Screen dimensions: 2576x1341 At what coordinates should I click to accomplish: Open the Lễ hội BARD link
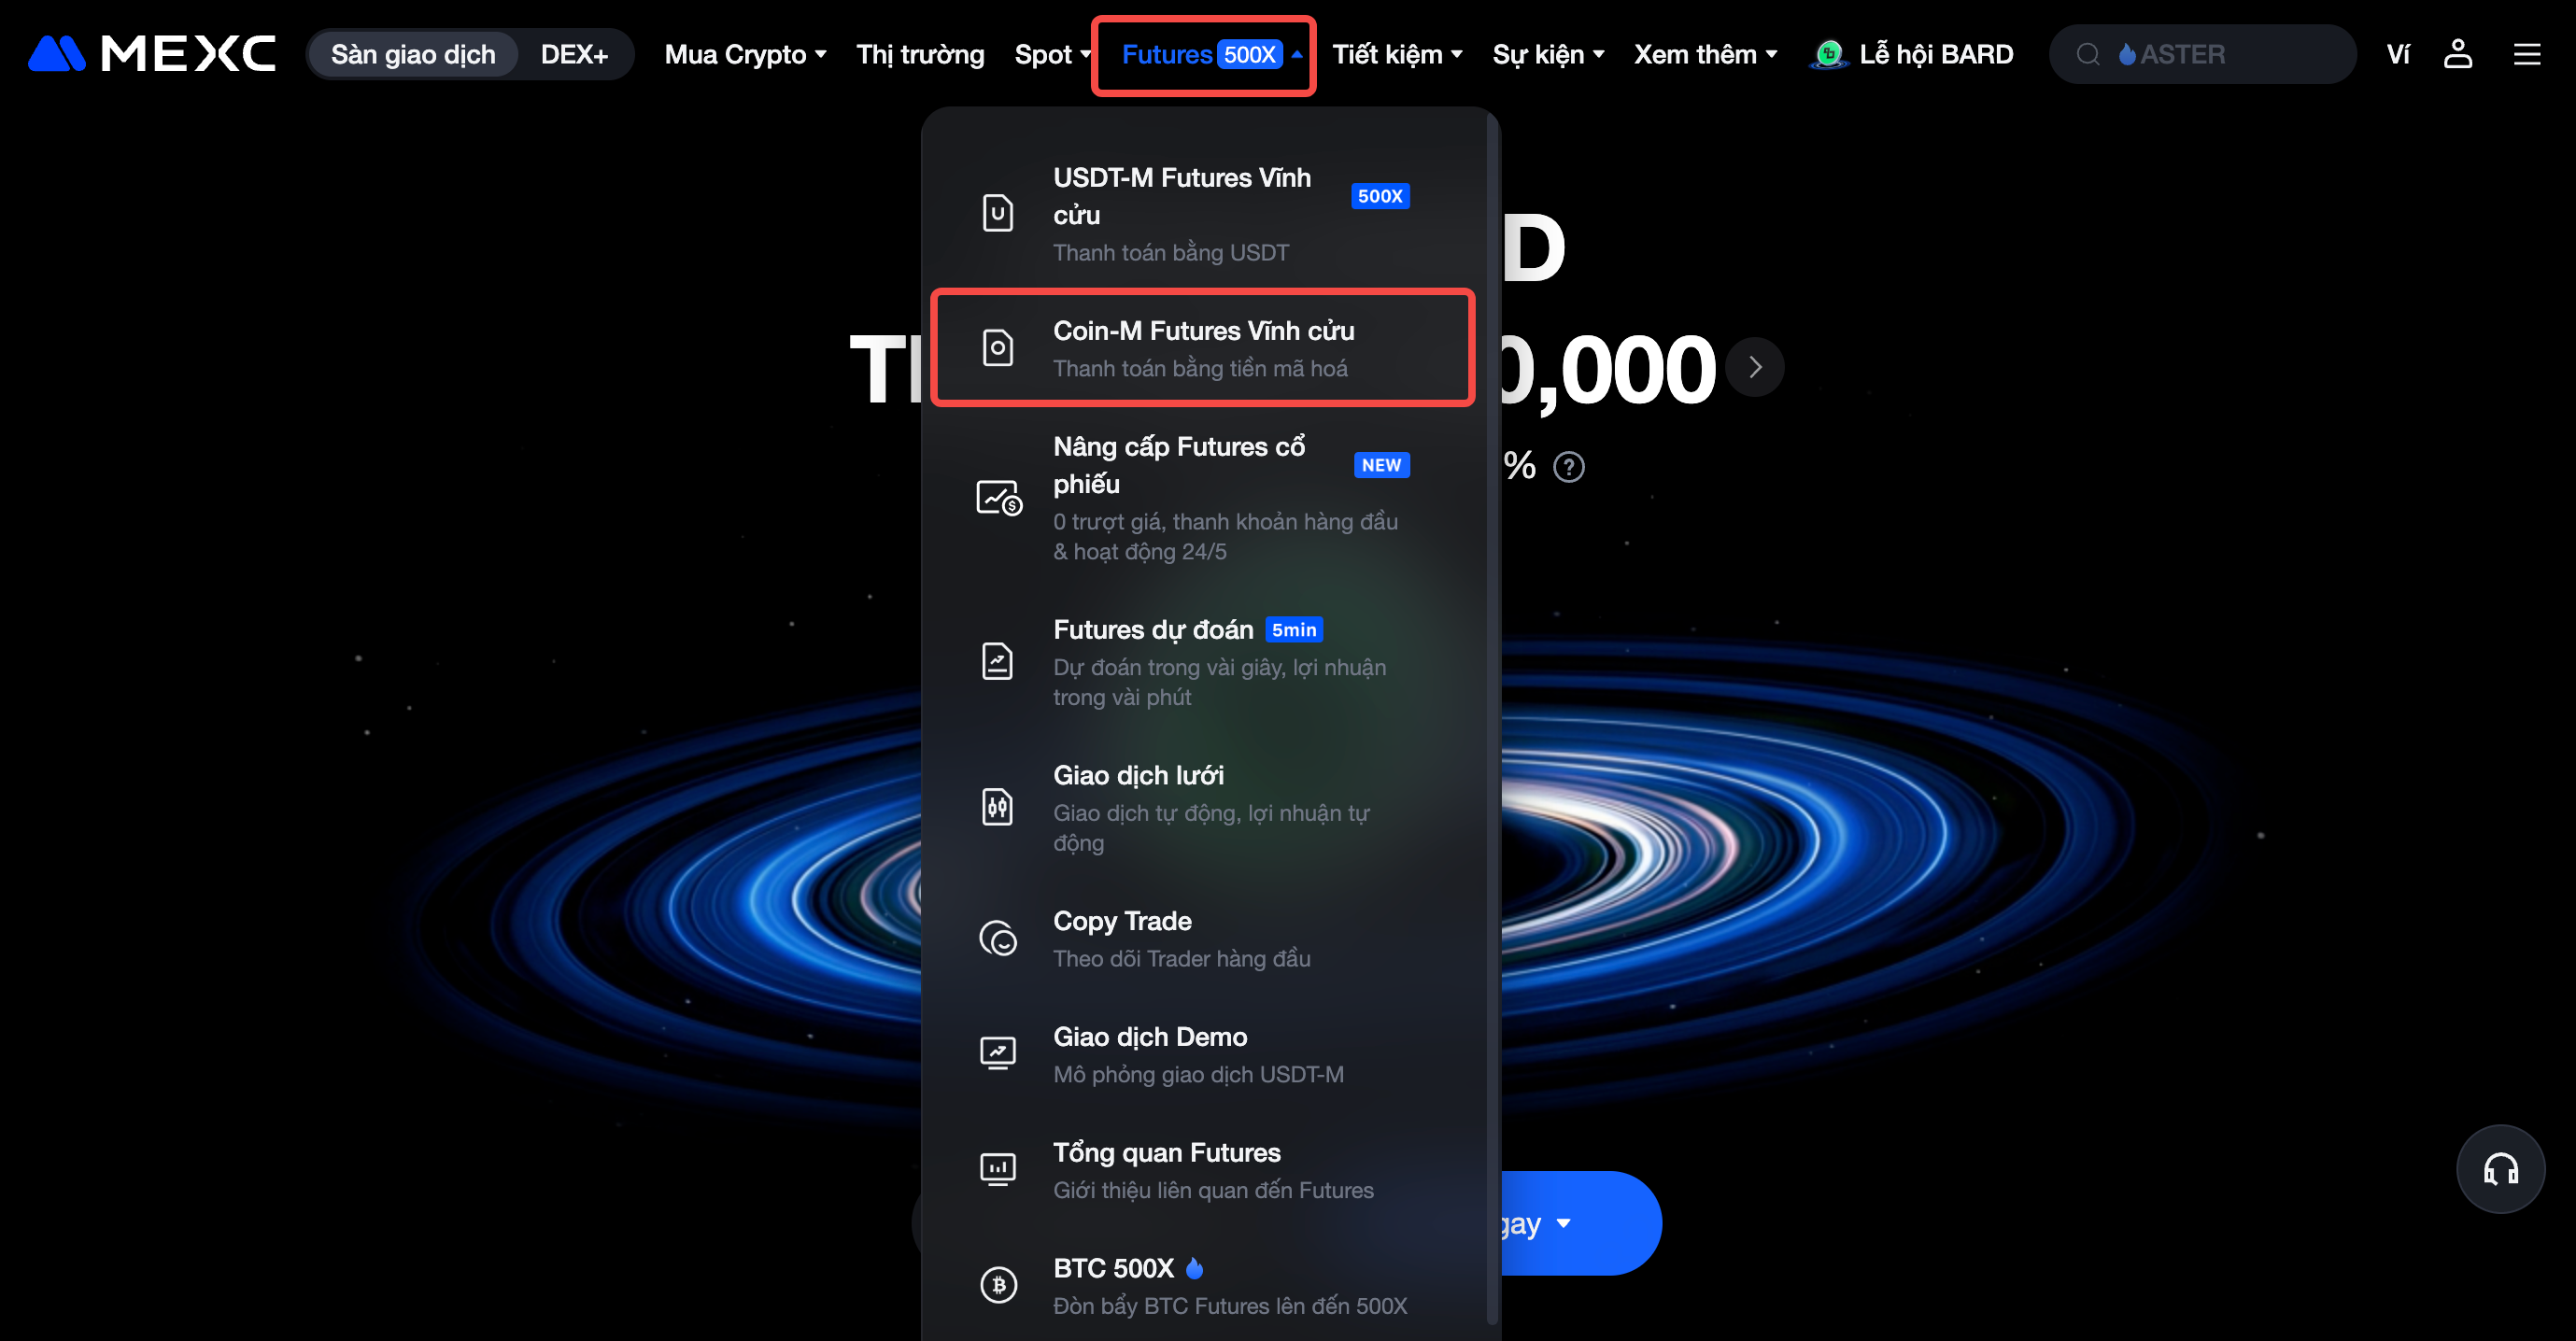click(x=1911, y=54)
